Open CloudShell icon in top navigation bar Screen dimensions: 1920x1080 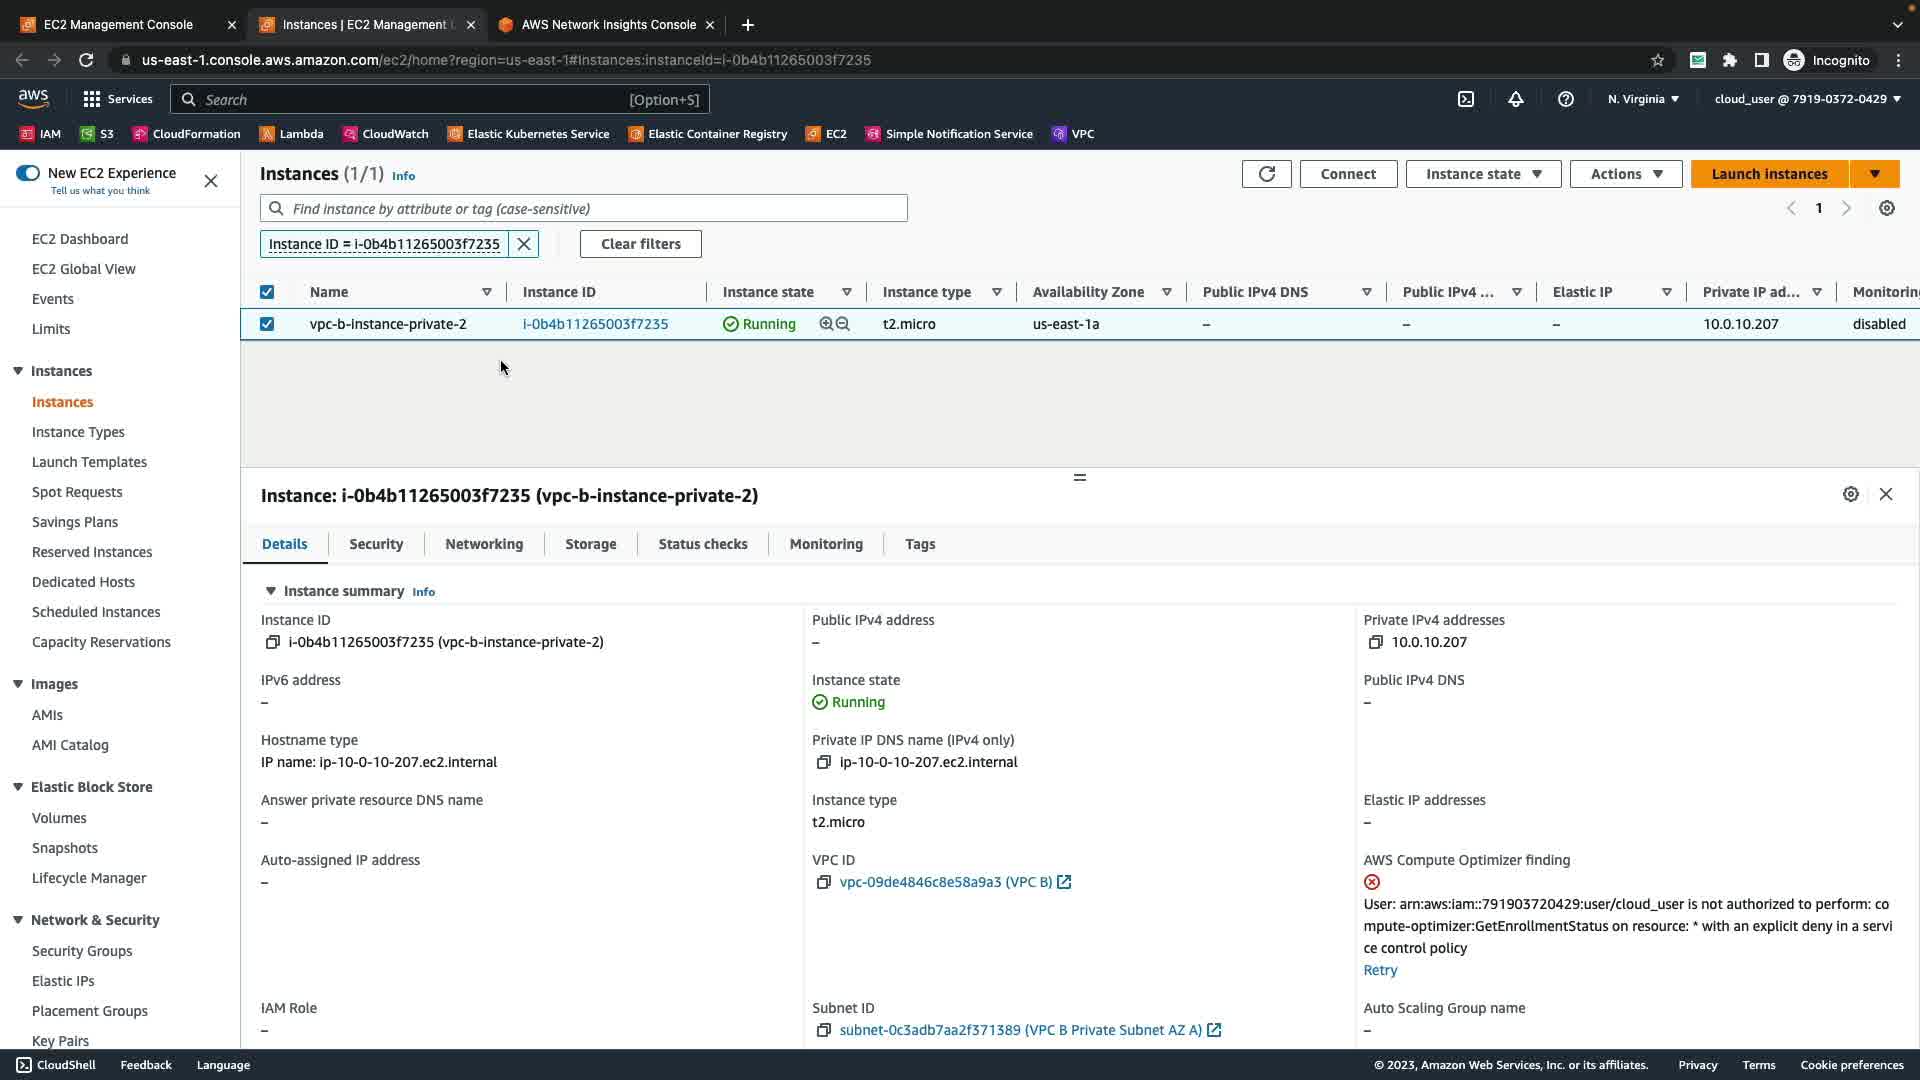(x=1466, y=99)
